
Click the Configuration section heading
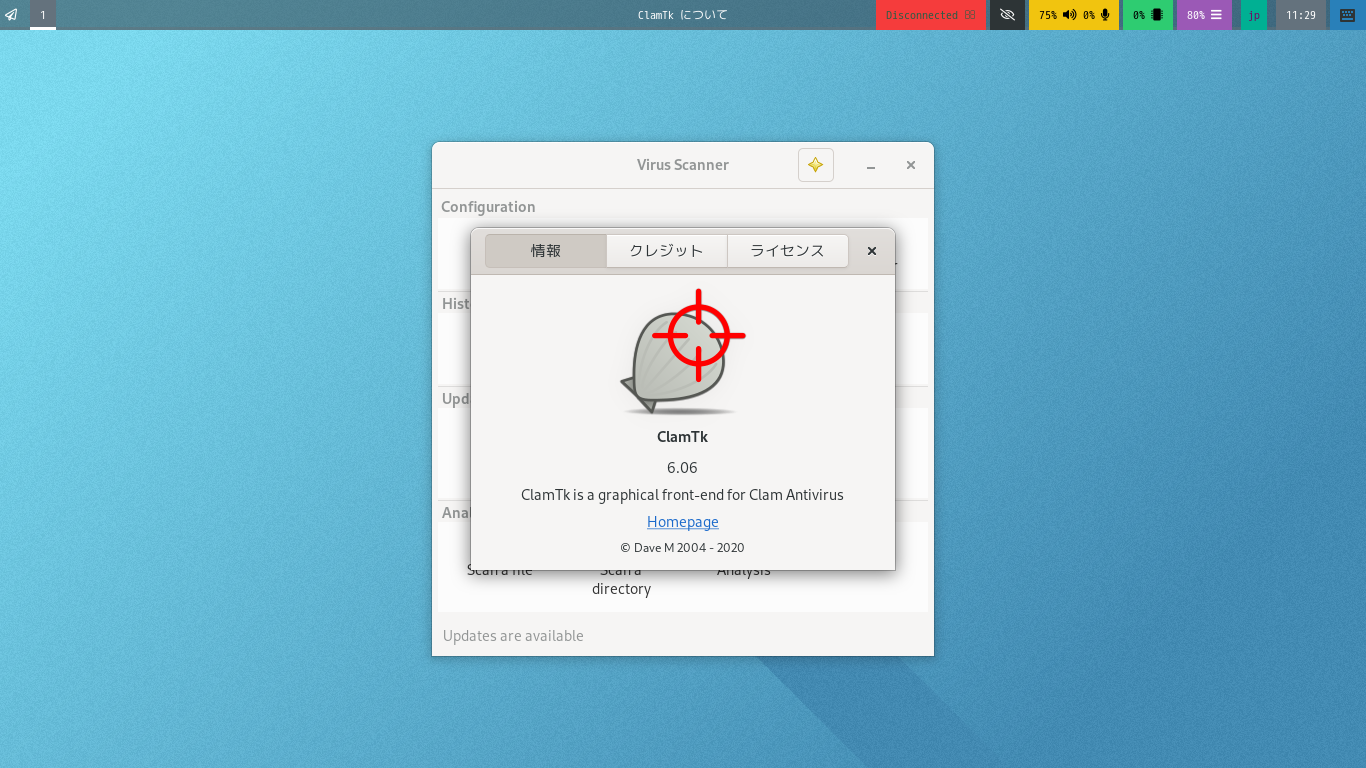(488, 207)
